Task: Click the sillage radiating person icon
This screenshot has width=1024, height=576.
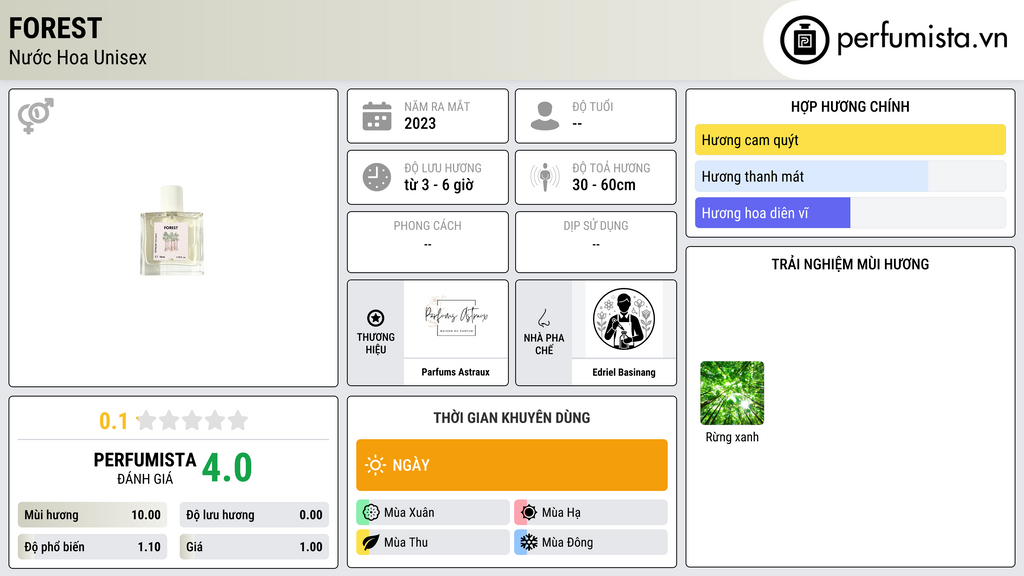Action: [545, 177]
